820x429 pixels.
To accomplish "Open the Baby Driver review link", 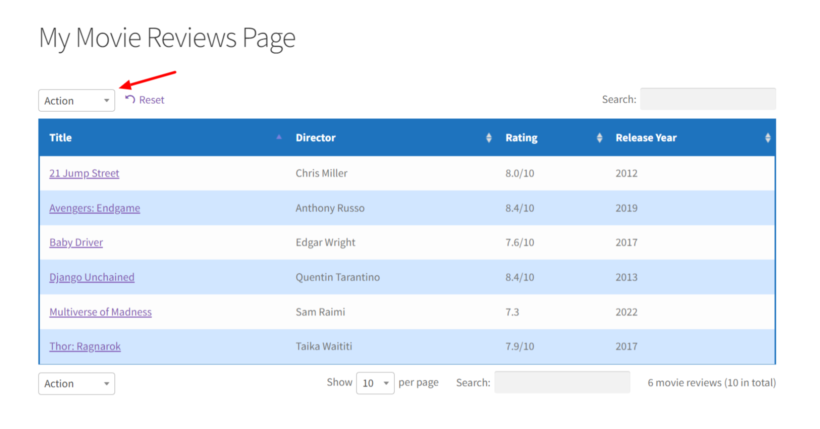I will [76, 242].
